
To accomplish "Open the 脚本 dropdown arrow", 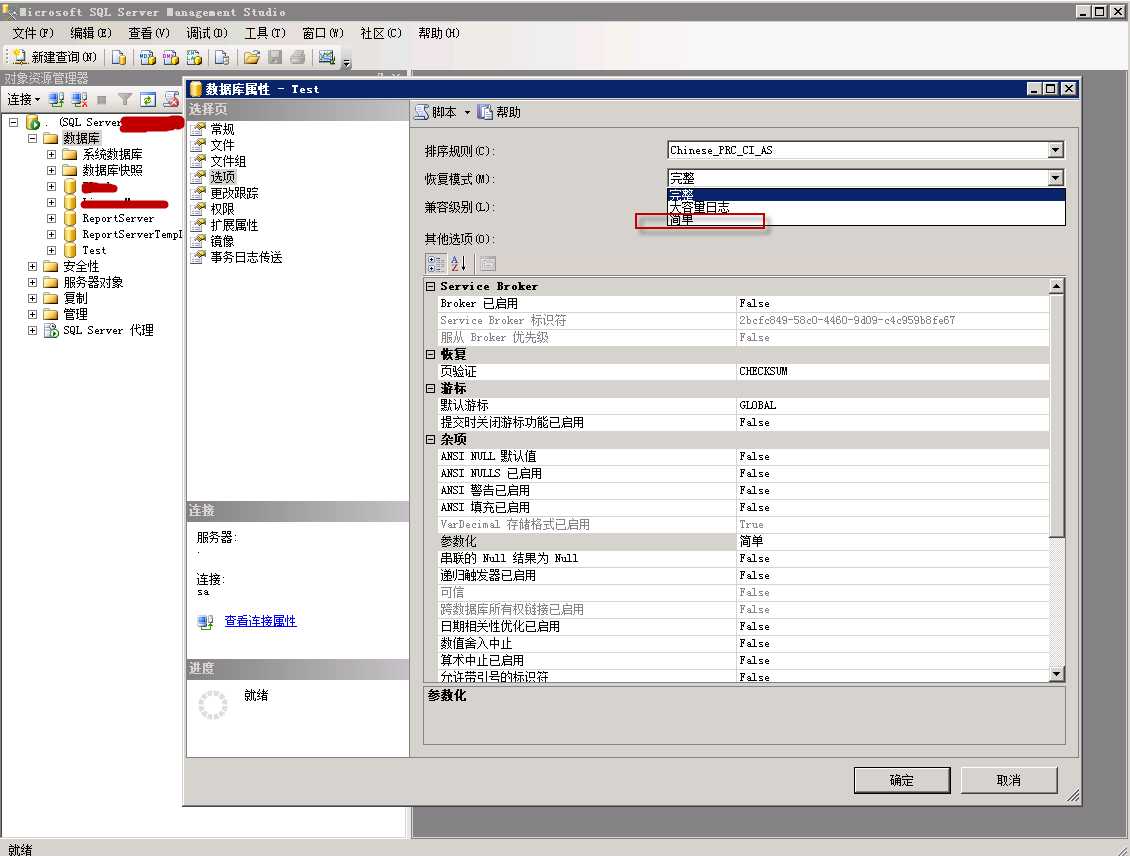I will point(467,112).
